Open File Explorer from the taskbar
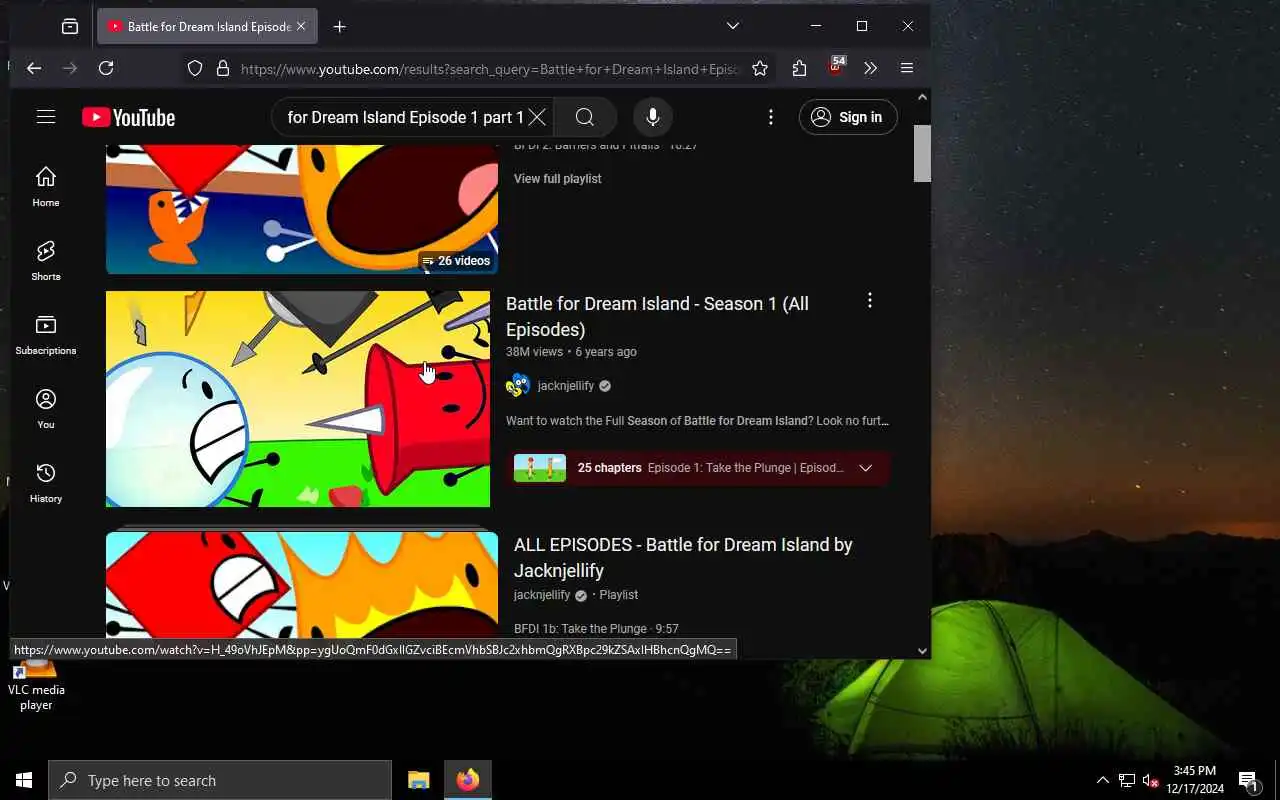This screenshot has height=800, width=1280. click(419, 780)
